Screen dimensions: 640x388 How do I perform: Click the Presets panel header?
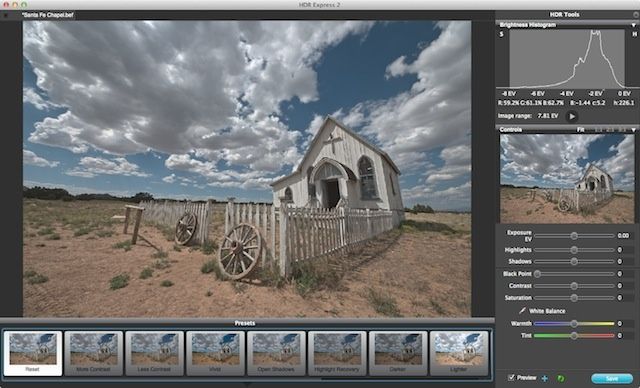pyautogui.click(x=245, y=323)
